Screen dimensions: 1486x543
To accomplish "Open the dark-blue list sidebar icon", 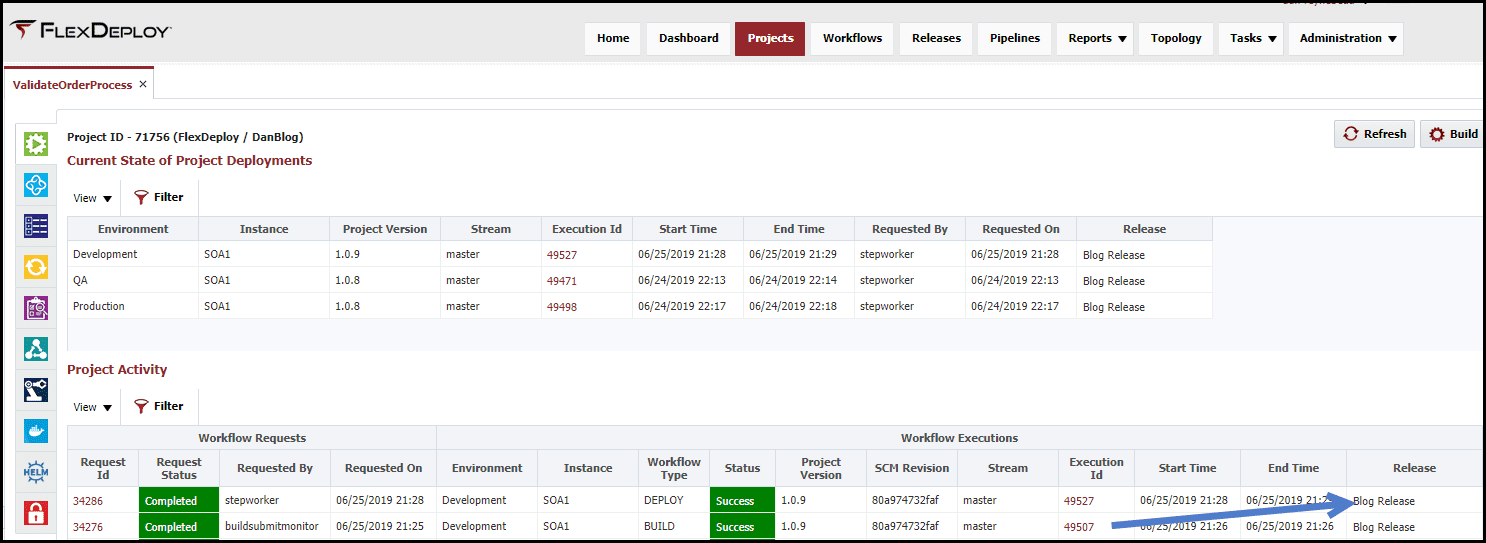I will [36, 226].
